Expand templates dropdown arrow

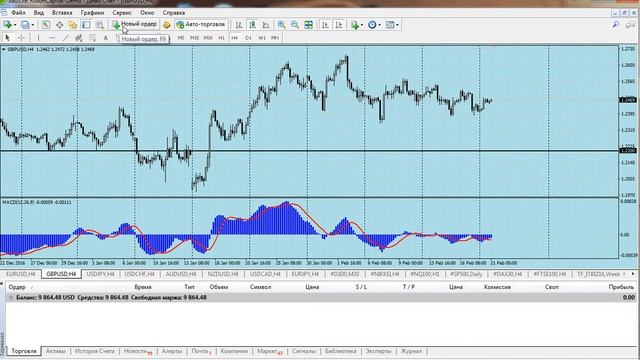pos(397,25)
